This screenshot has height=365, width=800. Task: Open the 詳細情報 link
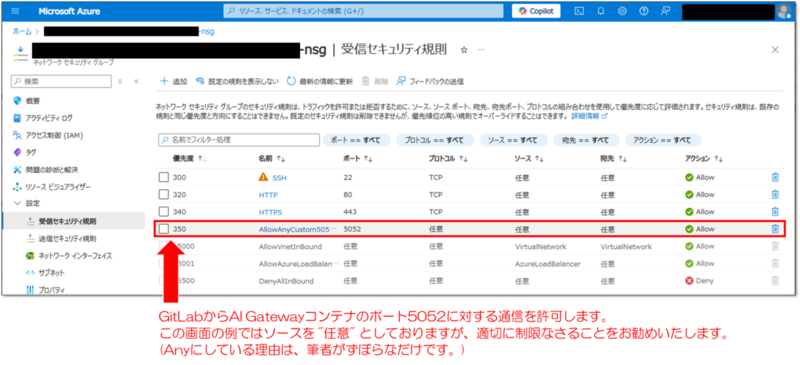tap(589, 116)
